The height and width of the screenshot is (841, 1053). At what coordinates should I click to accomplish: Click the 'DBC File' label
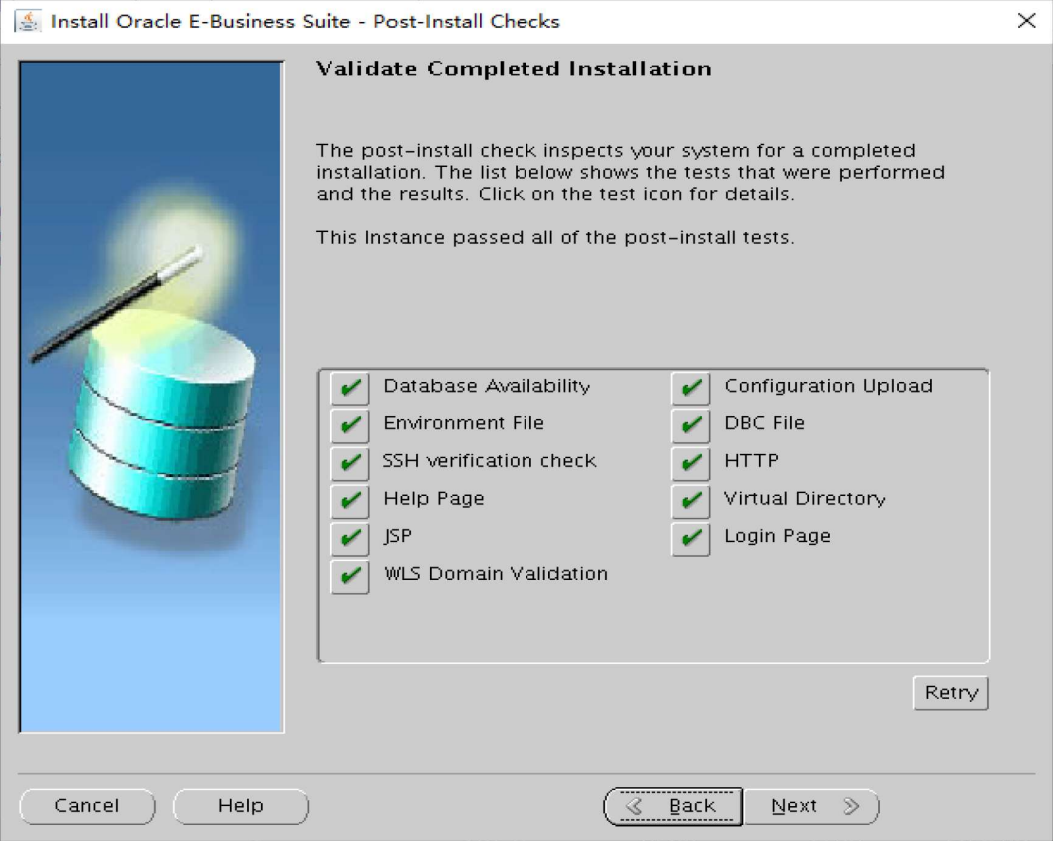(764, 423)
